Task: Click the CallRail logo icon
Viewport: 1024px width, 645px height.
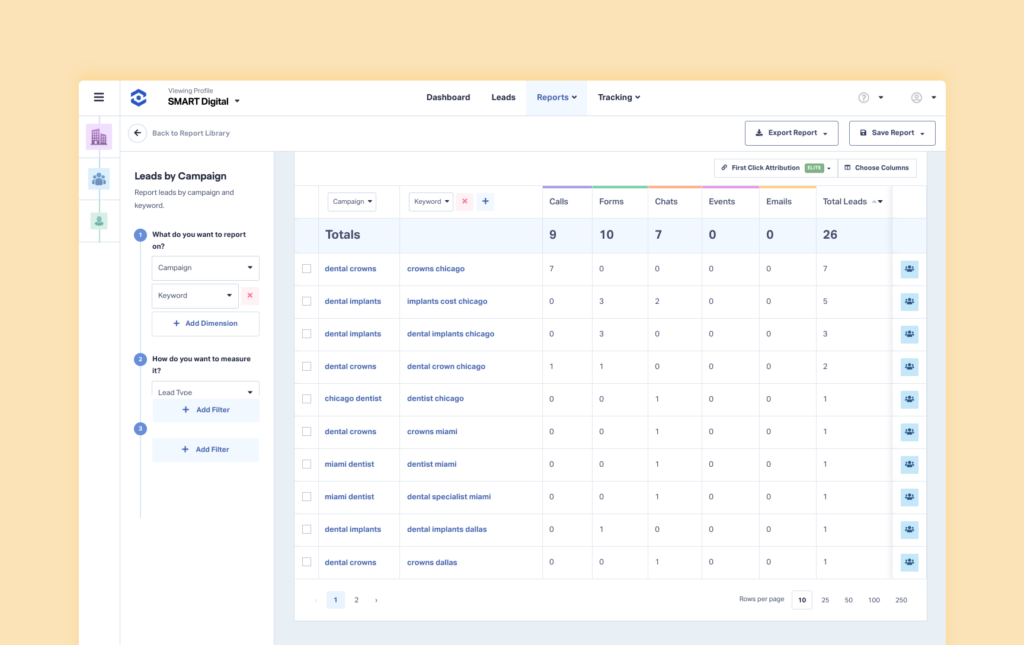Action: pos(138,97)
